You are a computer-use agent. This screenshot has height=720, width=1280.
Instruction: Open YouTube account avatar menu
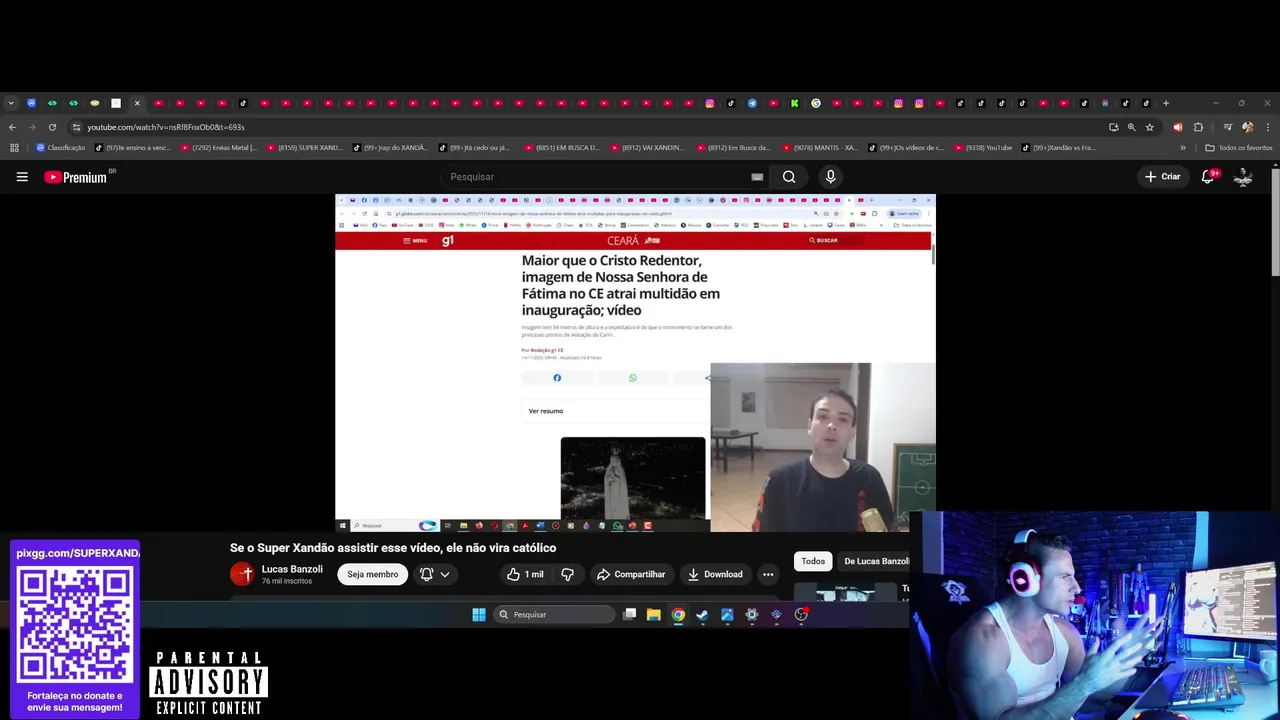(1243, 177)
